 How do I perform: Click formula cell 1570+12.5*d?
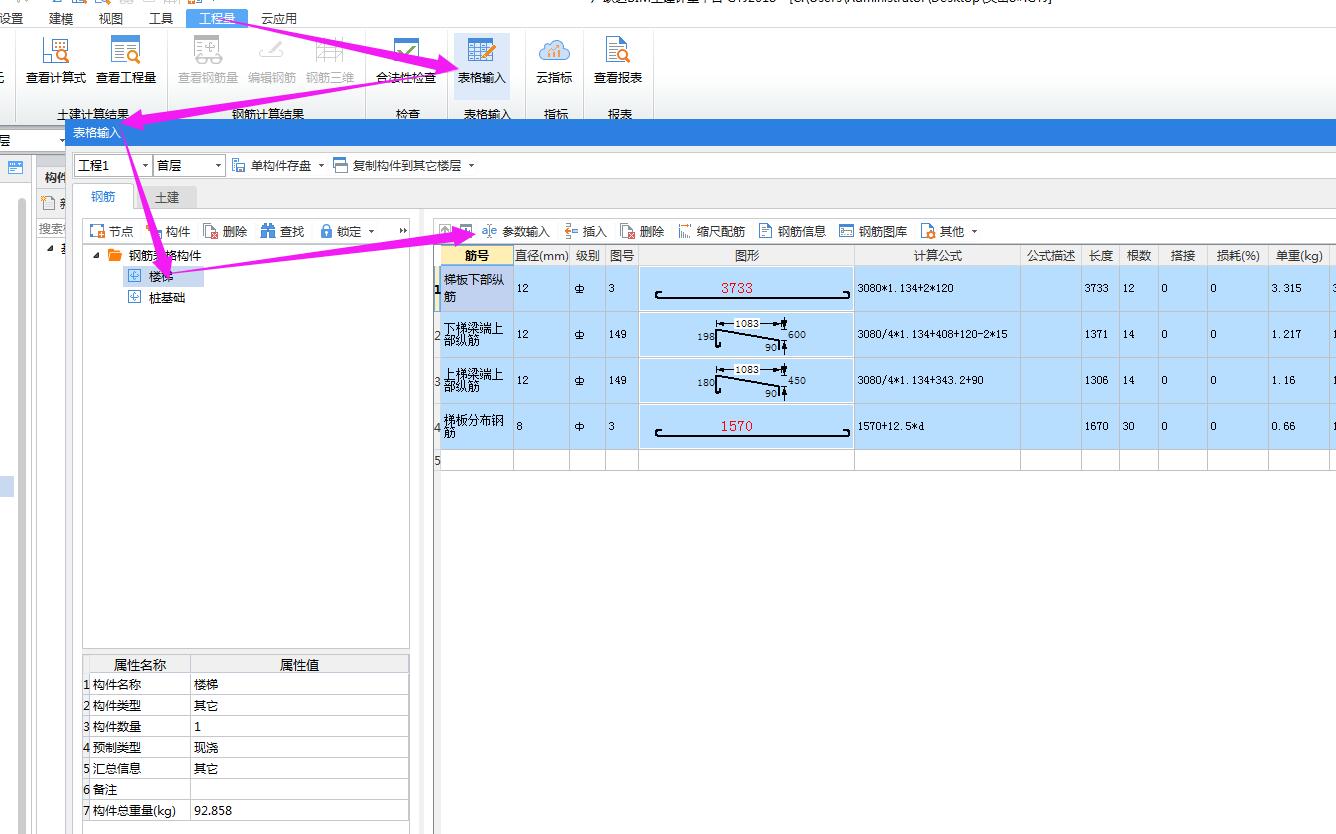[937, 426]
